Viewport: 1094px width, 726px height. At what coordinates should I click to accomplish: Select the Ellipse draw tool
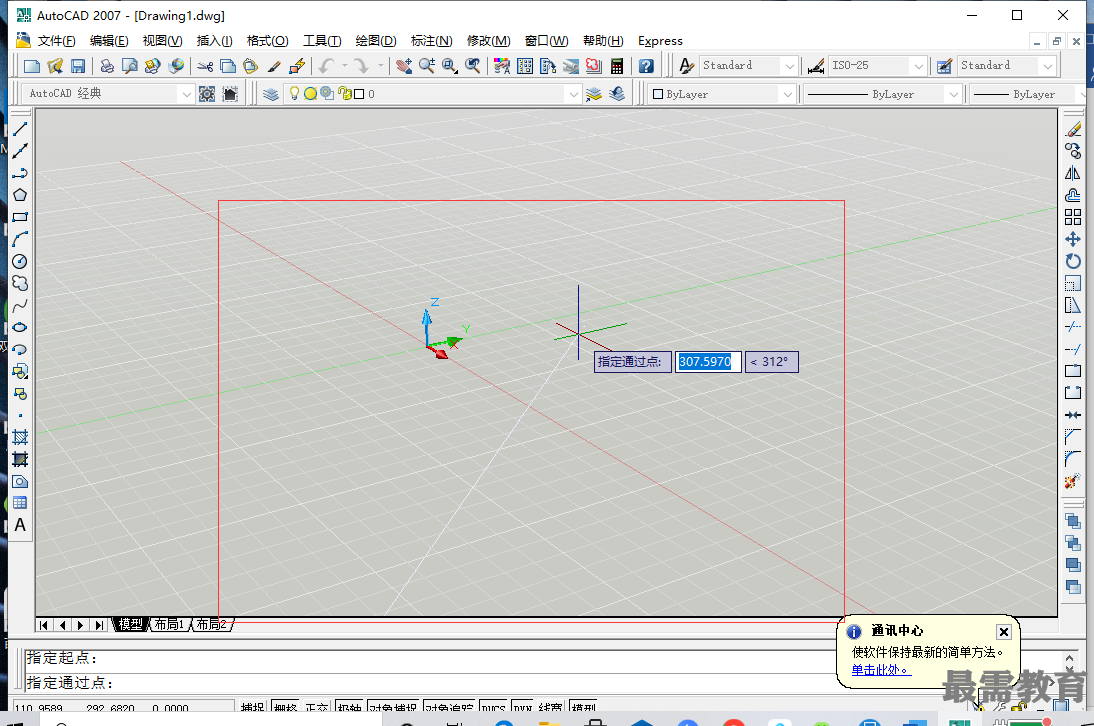(20, 327)
